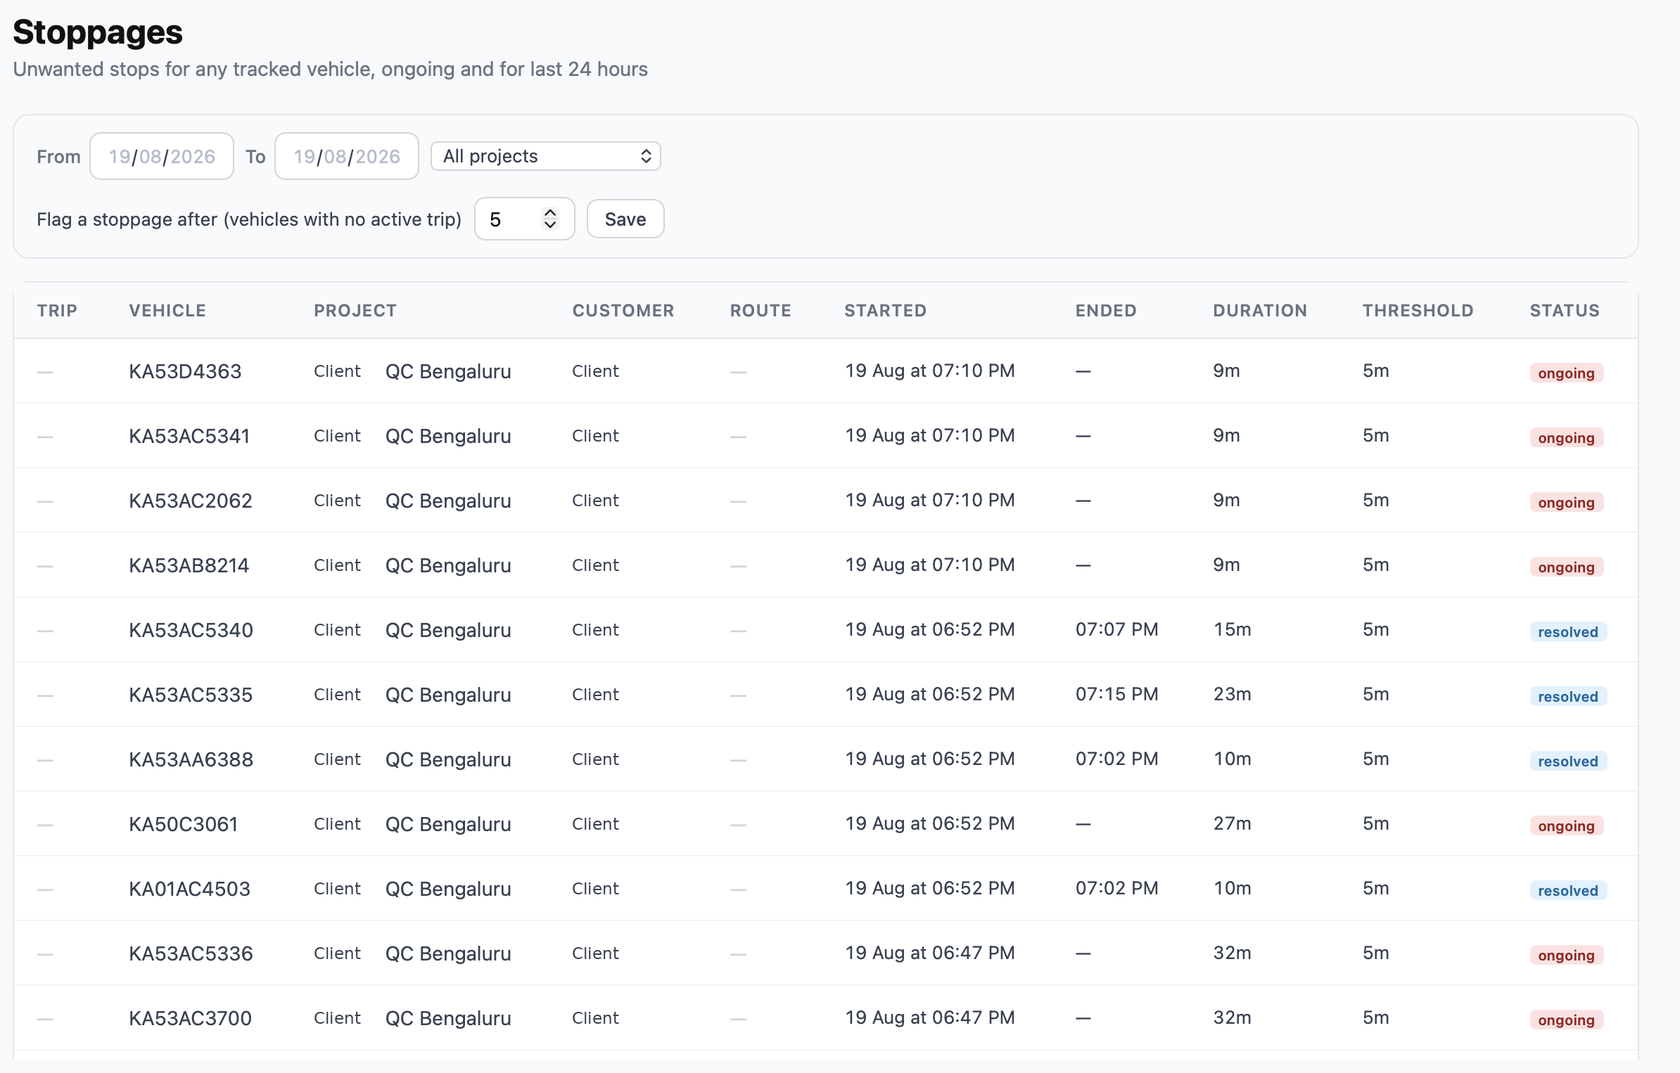Viewport: 1680px width, 1073px height.
Task: Click the ROUTE column header
Action: [760, 310]
